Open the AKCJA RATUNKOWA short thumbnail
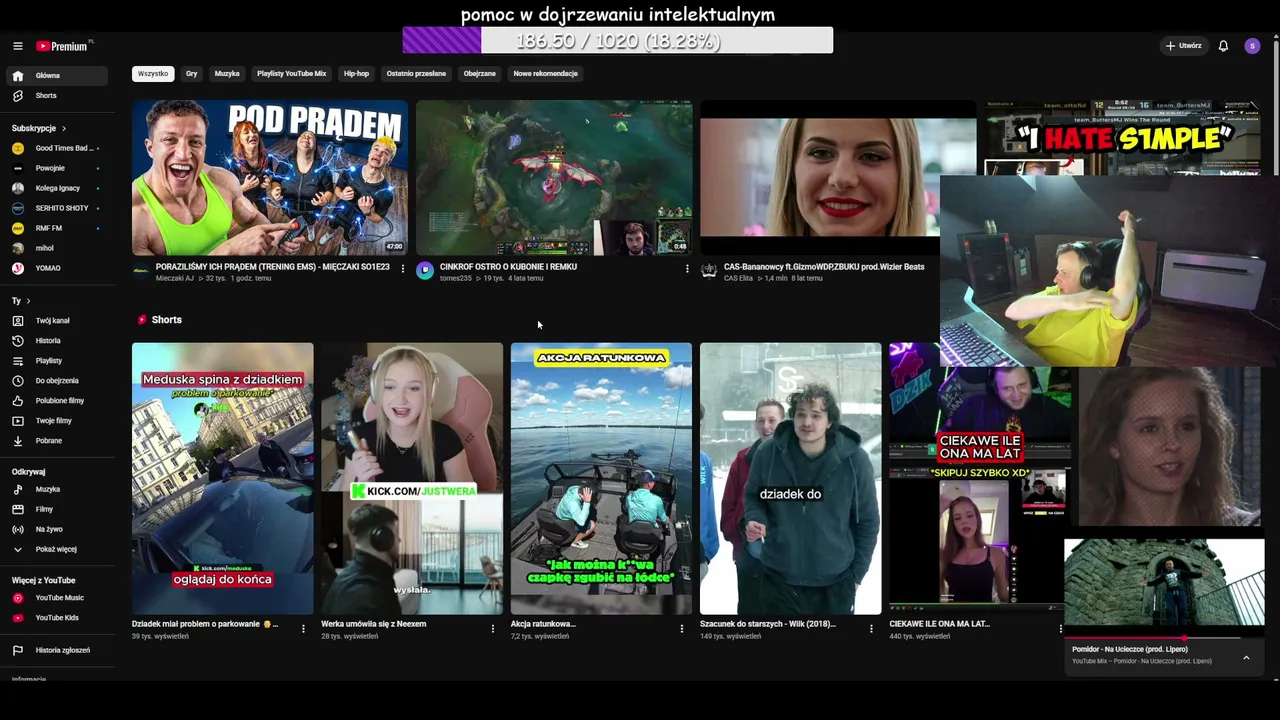 pos(601,479)
